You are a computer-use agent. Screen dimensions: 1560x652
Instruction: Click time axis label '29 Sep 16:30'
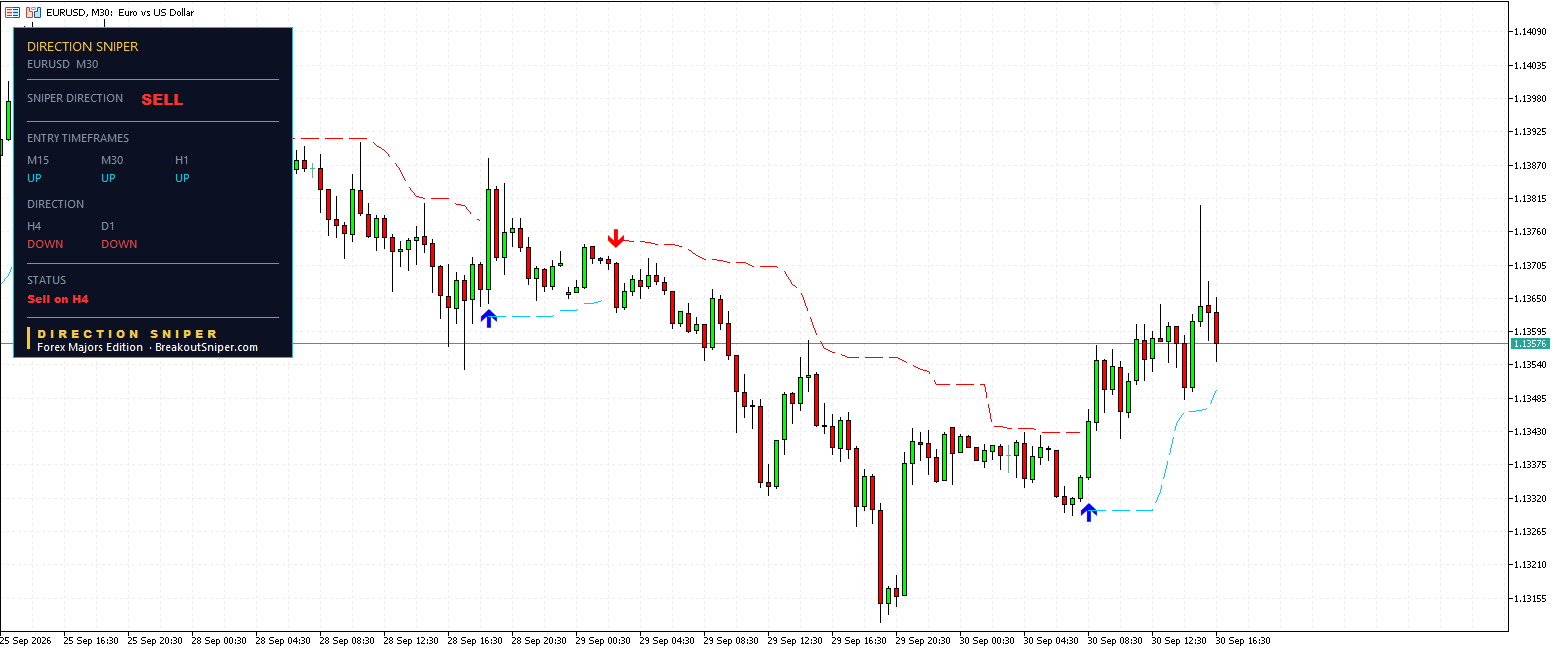click(x=859, y=640)
